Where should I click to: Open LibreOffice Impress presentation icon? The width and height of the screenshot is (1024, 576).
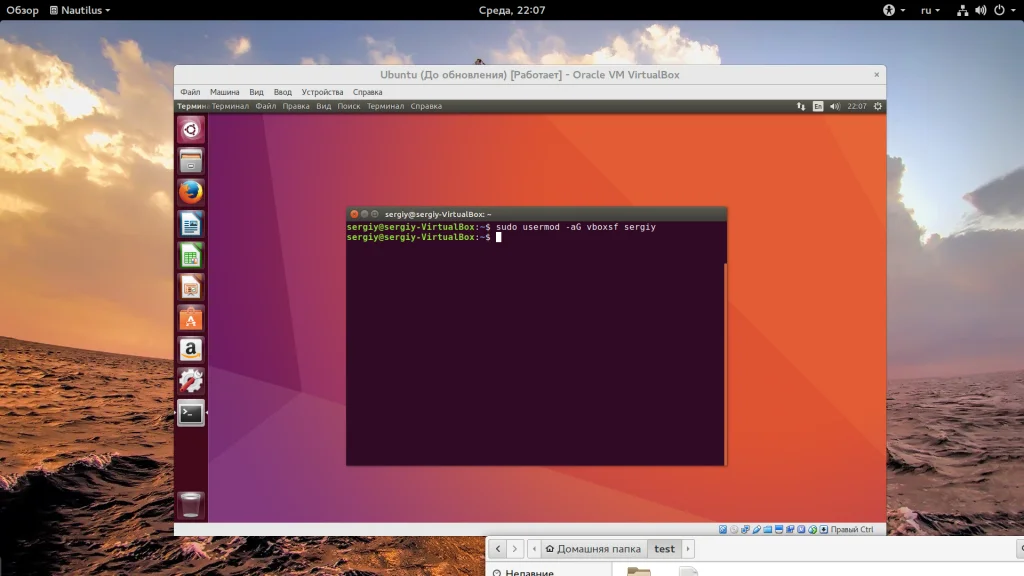coord(191,287)
